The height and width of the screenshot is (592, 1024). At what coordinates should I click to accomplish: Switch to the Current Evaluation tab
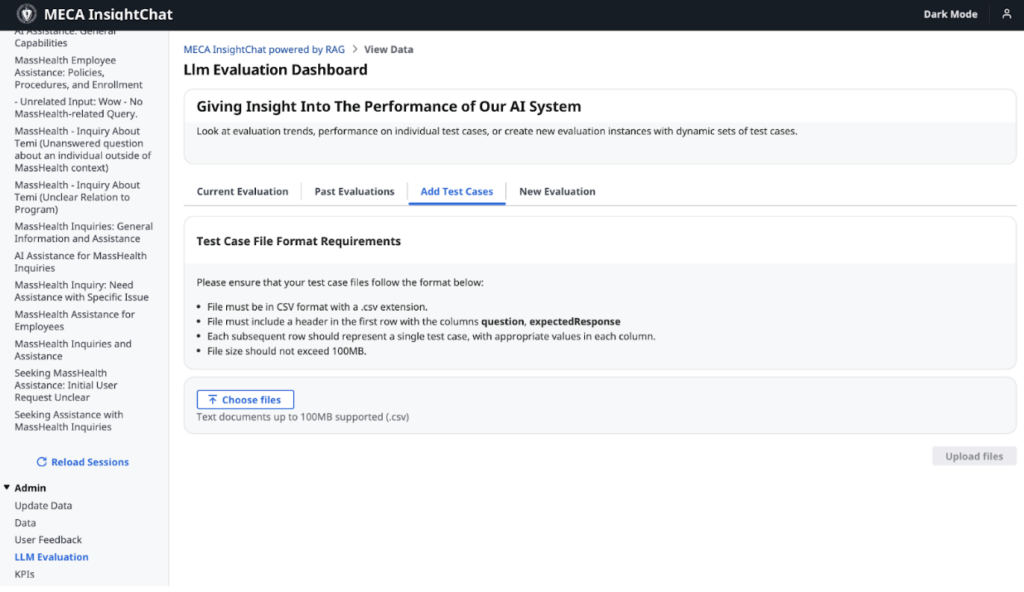pos(242,191)
